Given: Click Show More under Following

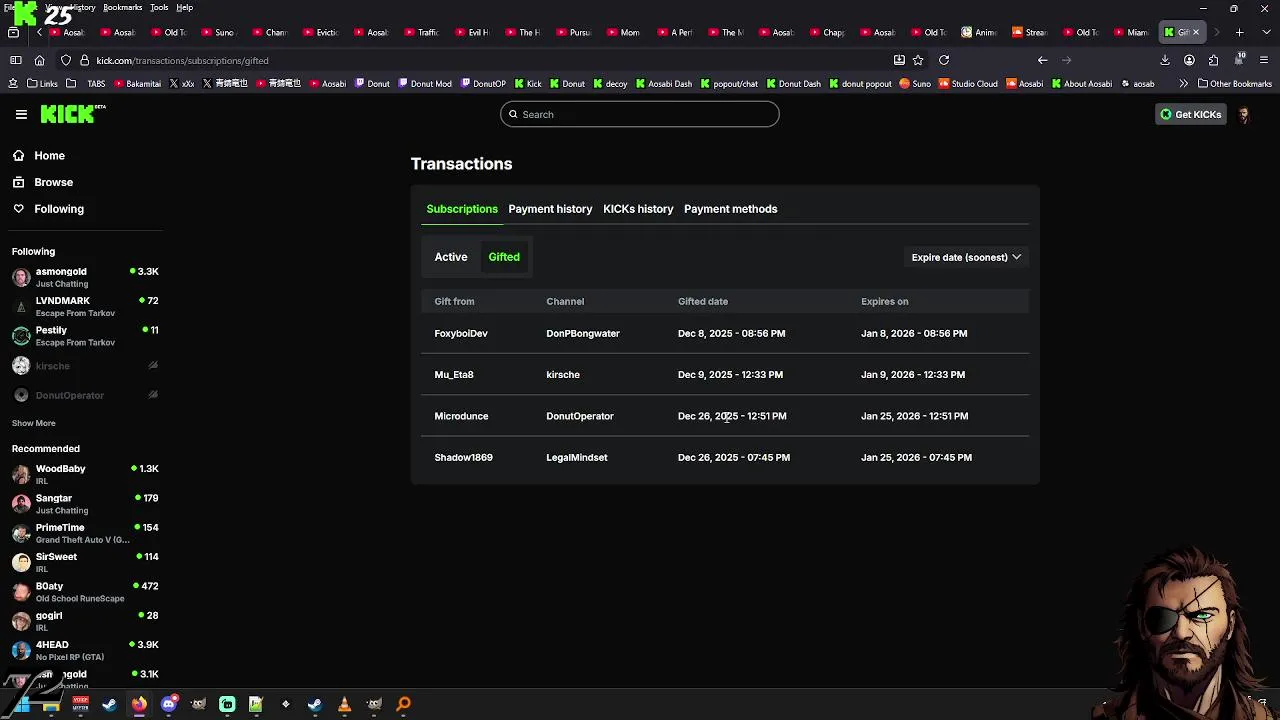Looking at the screenshot, I should click(x=33, y=423).
